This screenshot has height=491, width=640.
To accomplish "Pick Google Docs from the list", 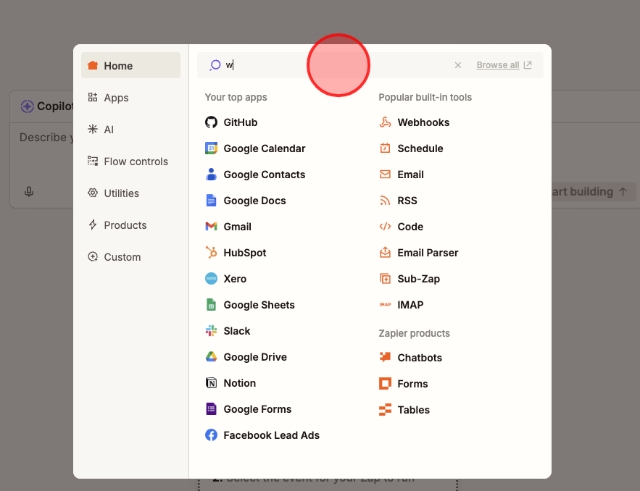I will (x=255, y=200).
